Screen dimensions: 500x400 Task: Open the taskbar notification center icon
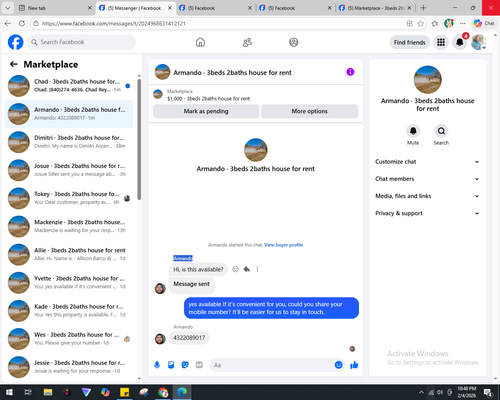(488, 392)
